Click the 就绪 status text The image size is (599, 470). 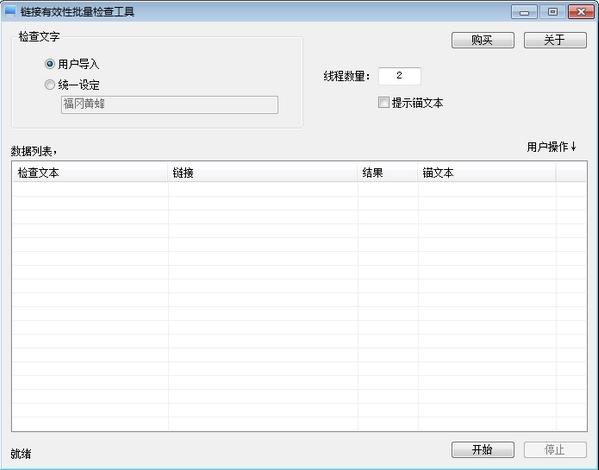[x=21, y=454]
